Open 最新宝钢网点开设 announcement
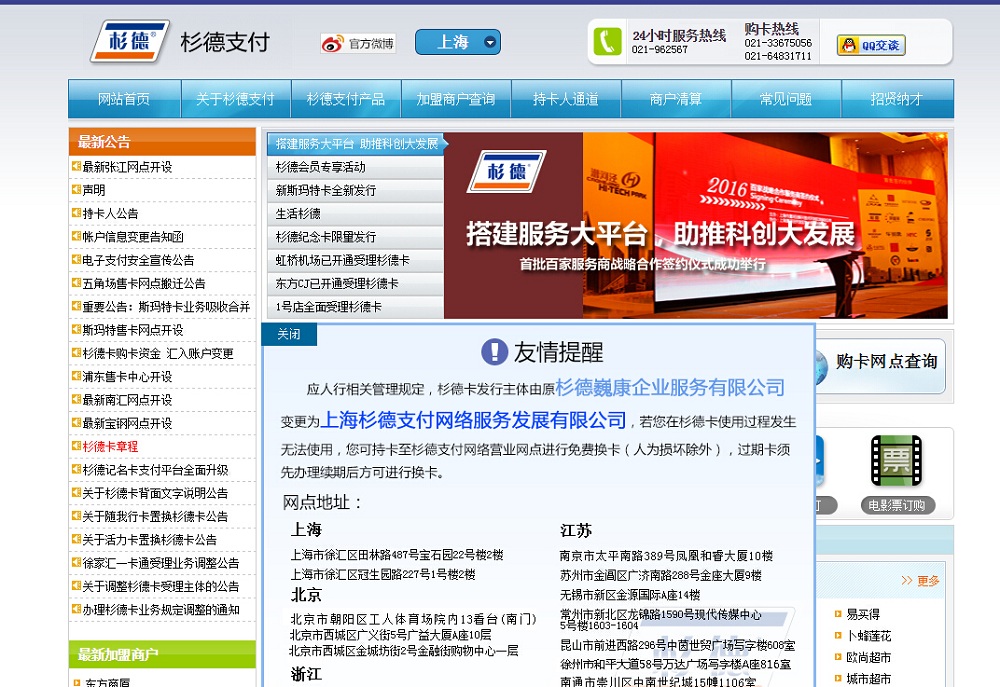 coord(127,424)
